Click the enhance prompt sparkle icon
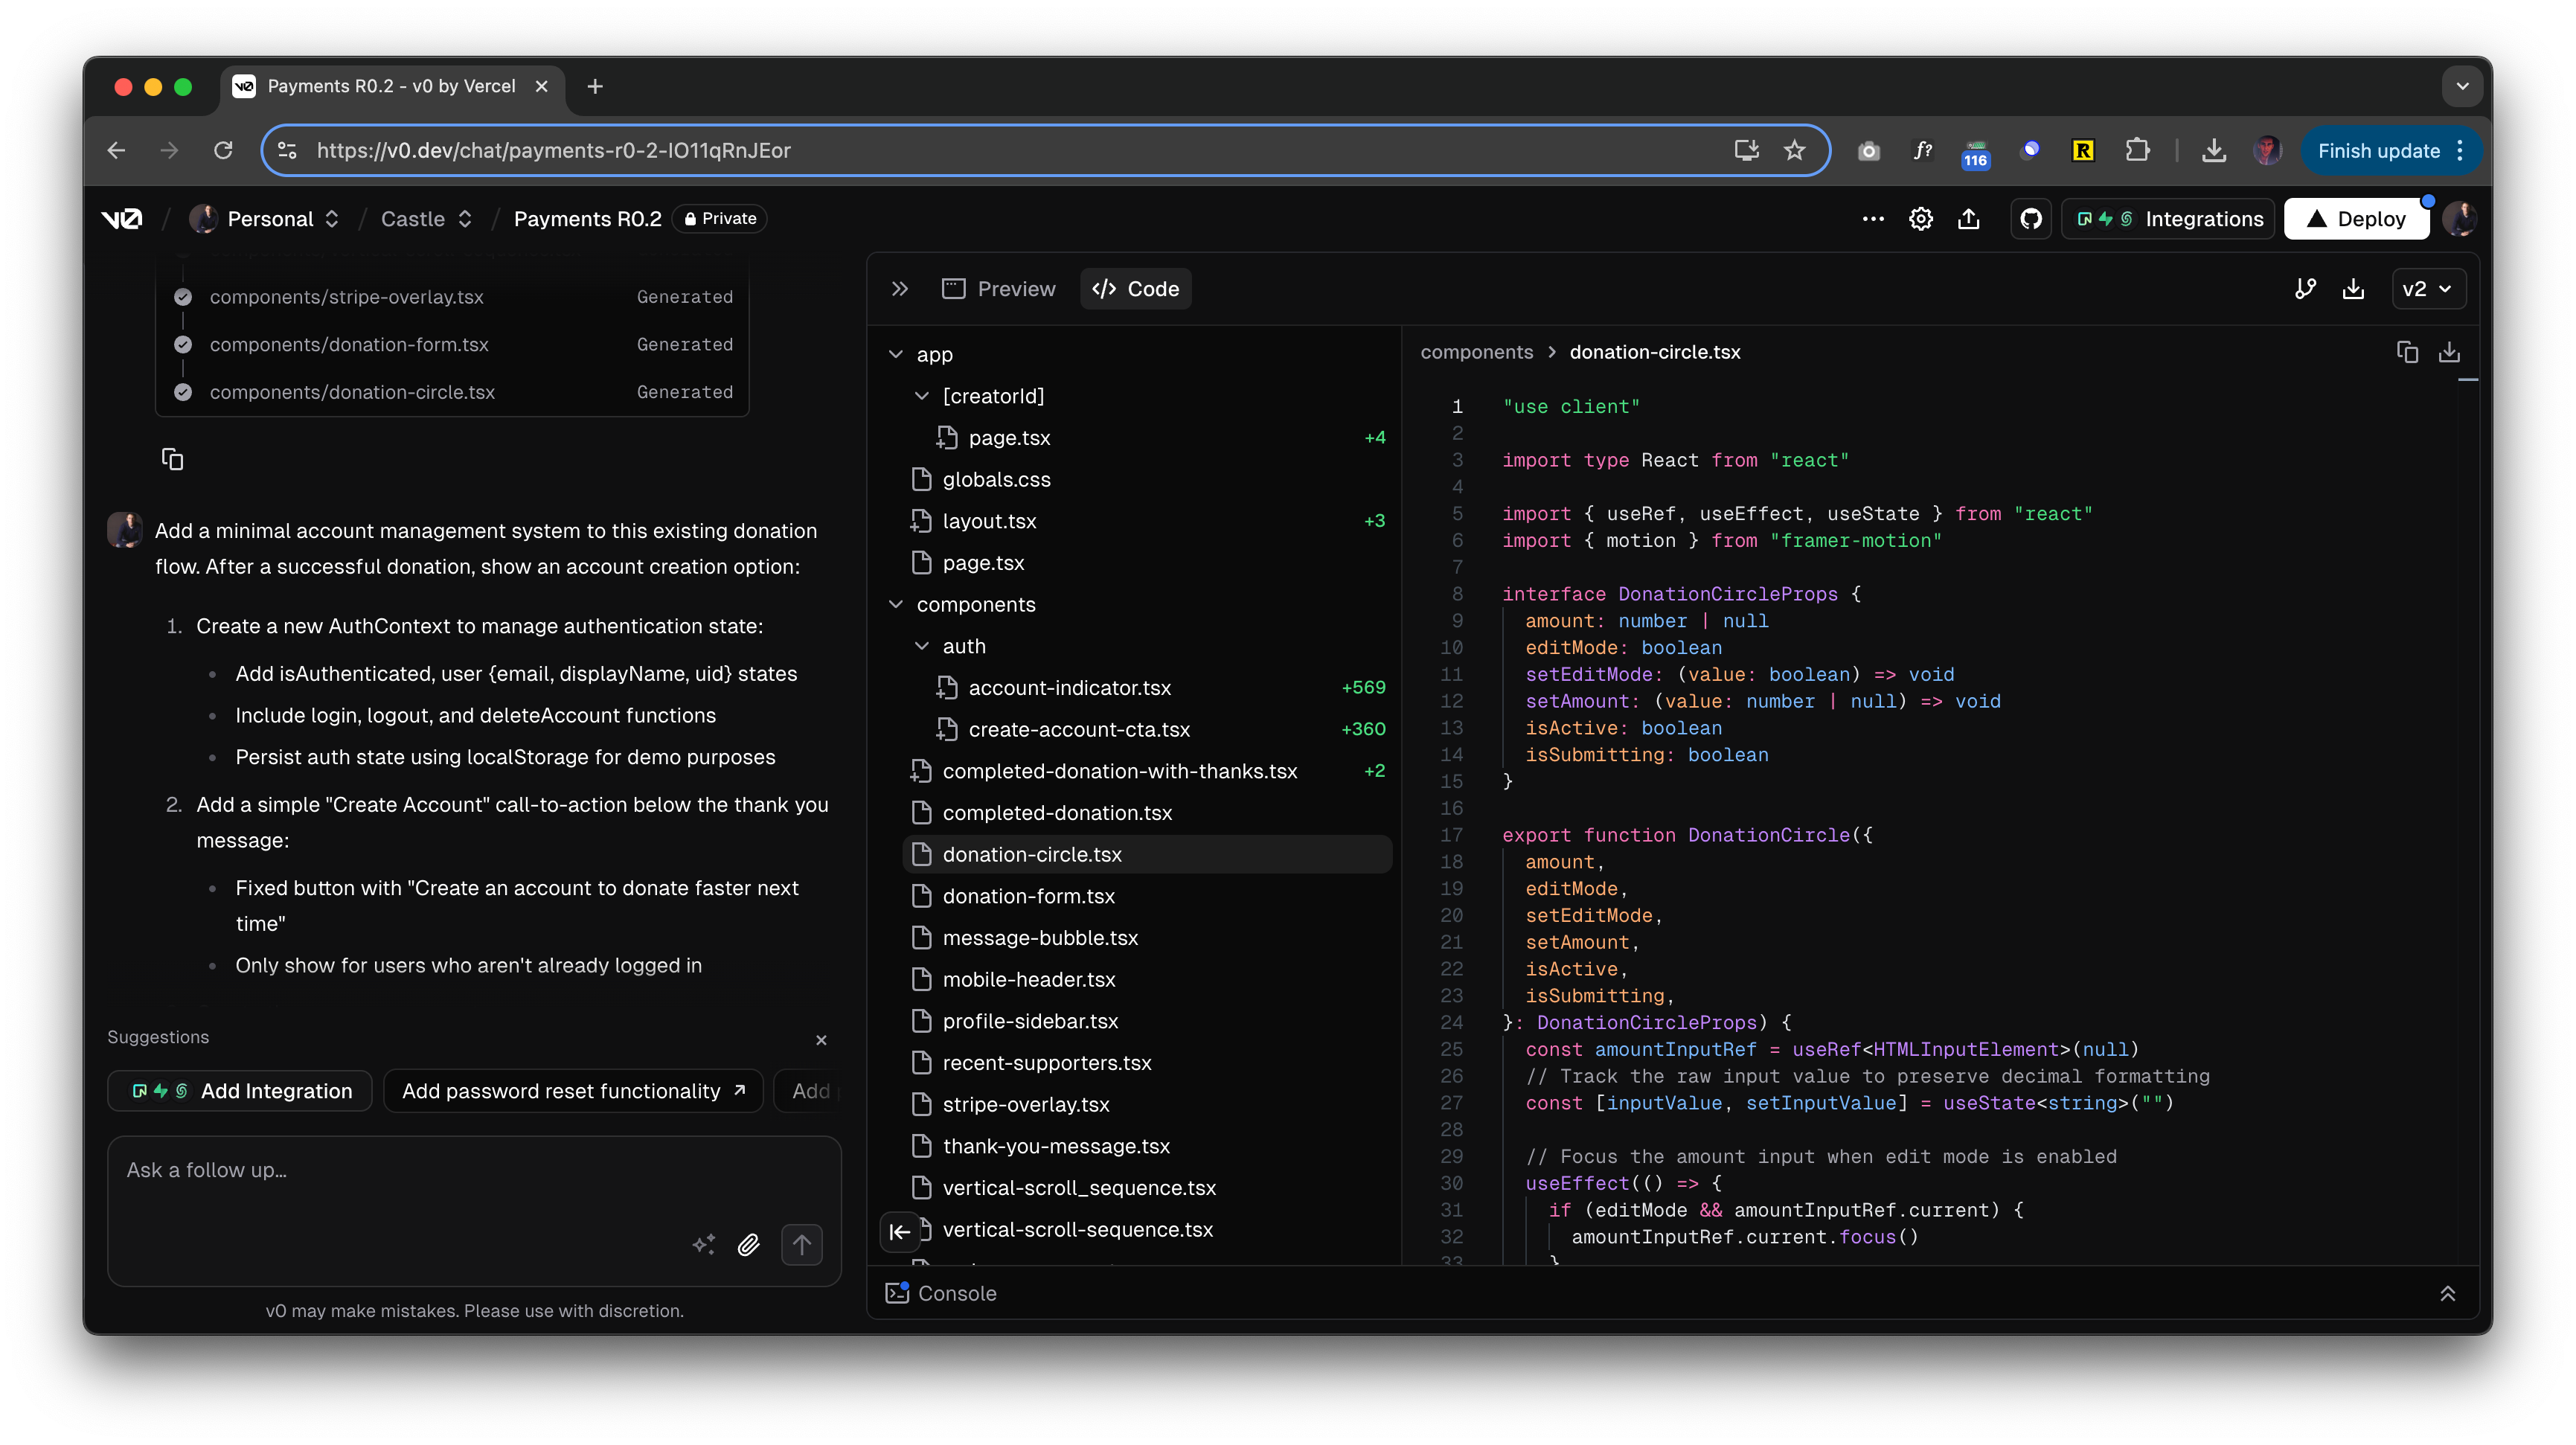This screenshot has height=1445, width=2576. click(704, 1244)
